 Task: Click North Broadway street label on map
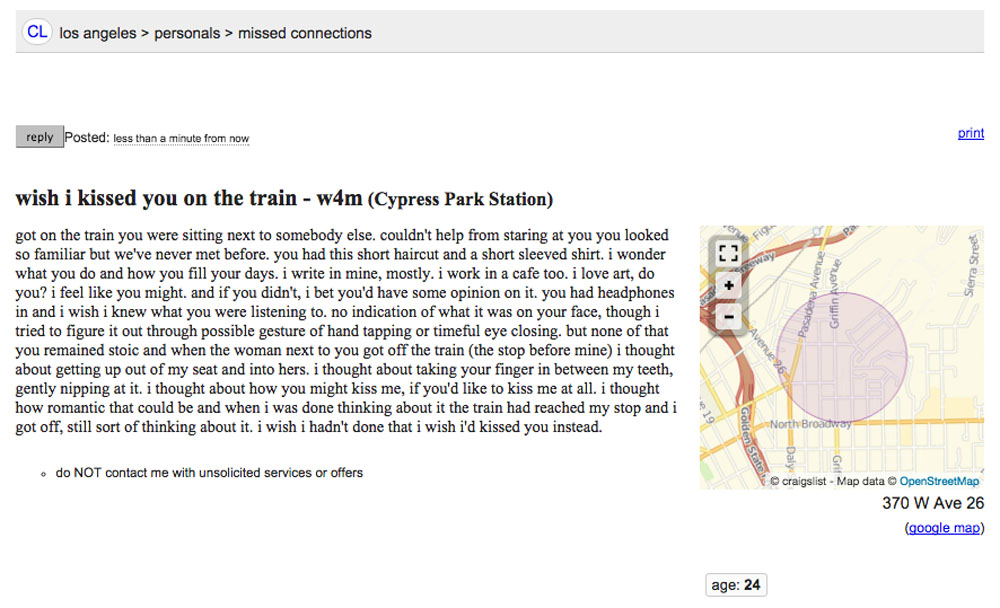[x=810, y=424]
